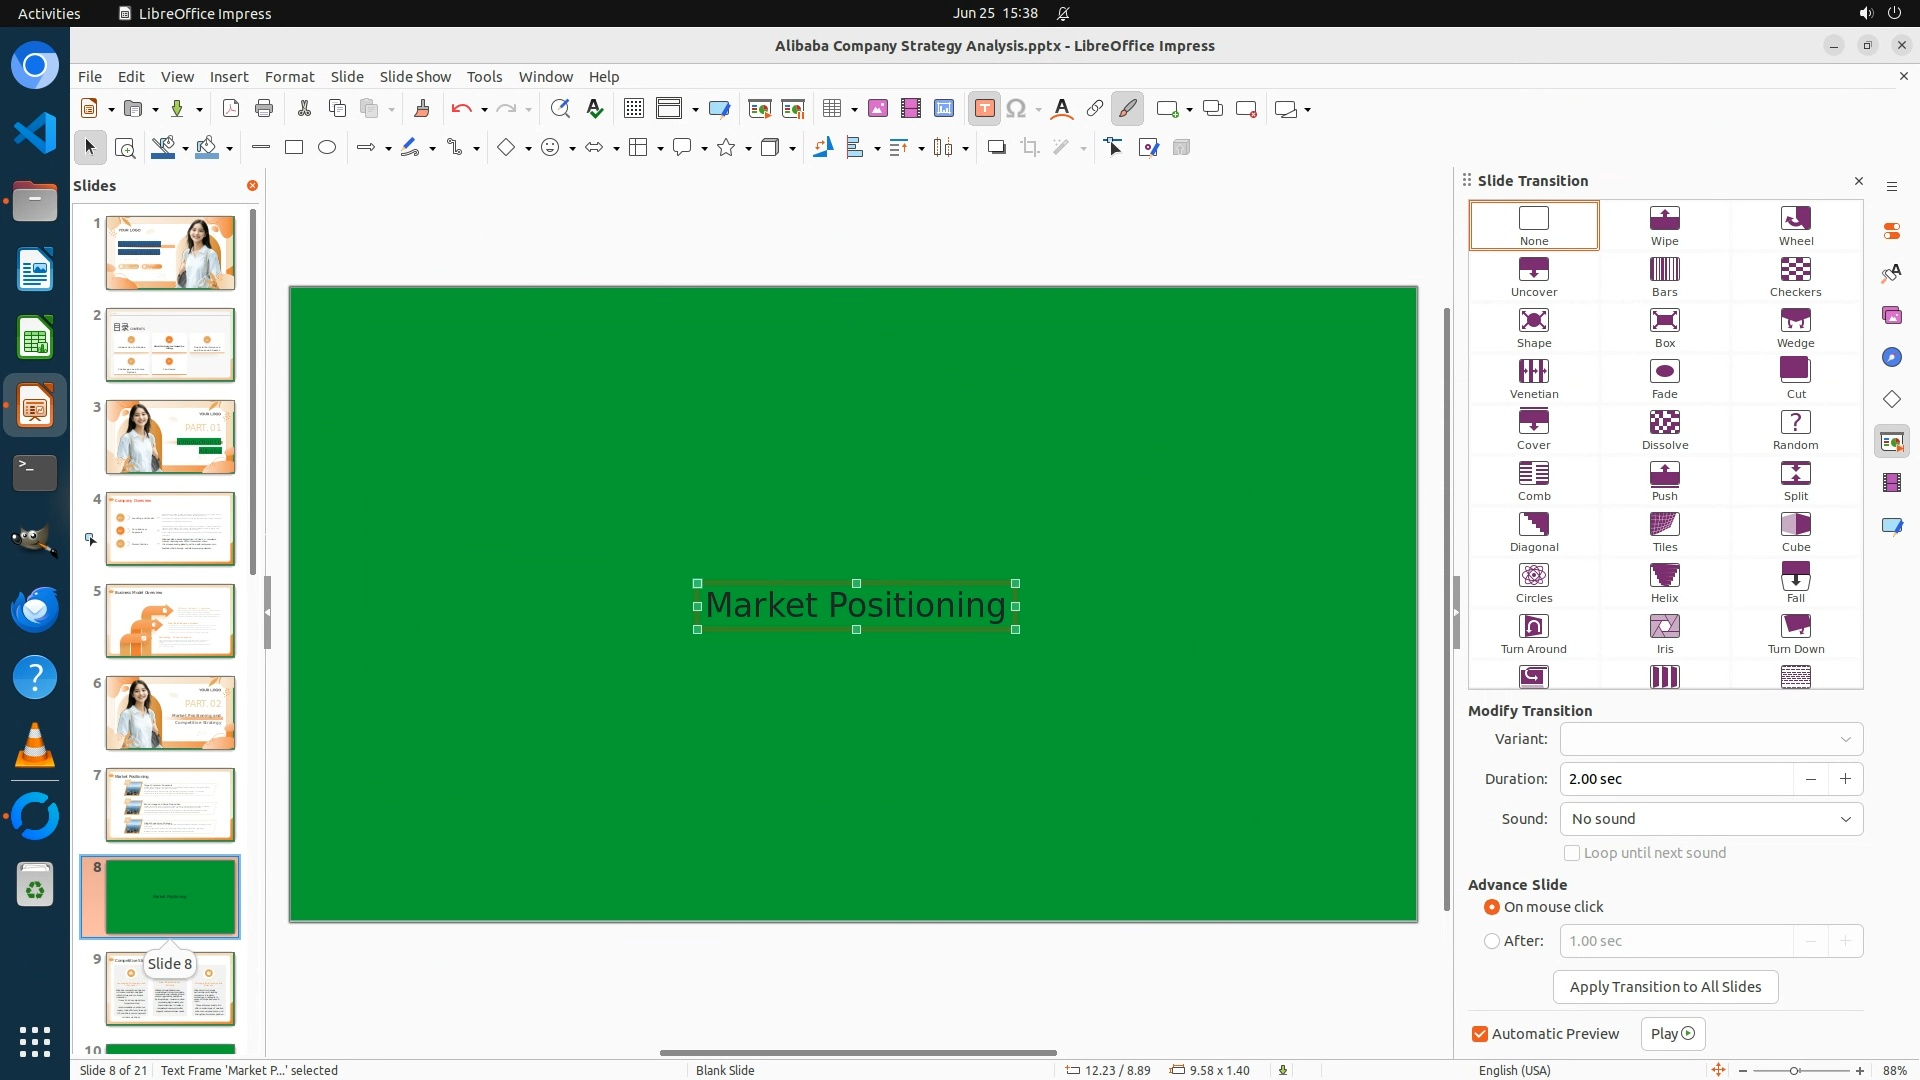Click the Display Grid toolbar icon
The width and height of the screenshot is (1920, 1080).
click(633, 109)
